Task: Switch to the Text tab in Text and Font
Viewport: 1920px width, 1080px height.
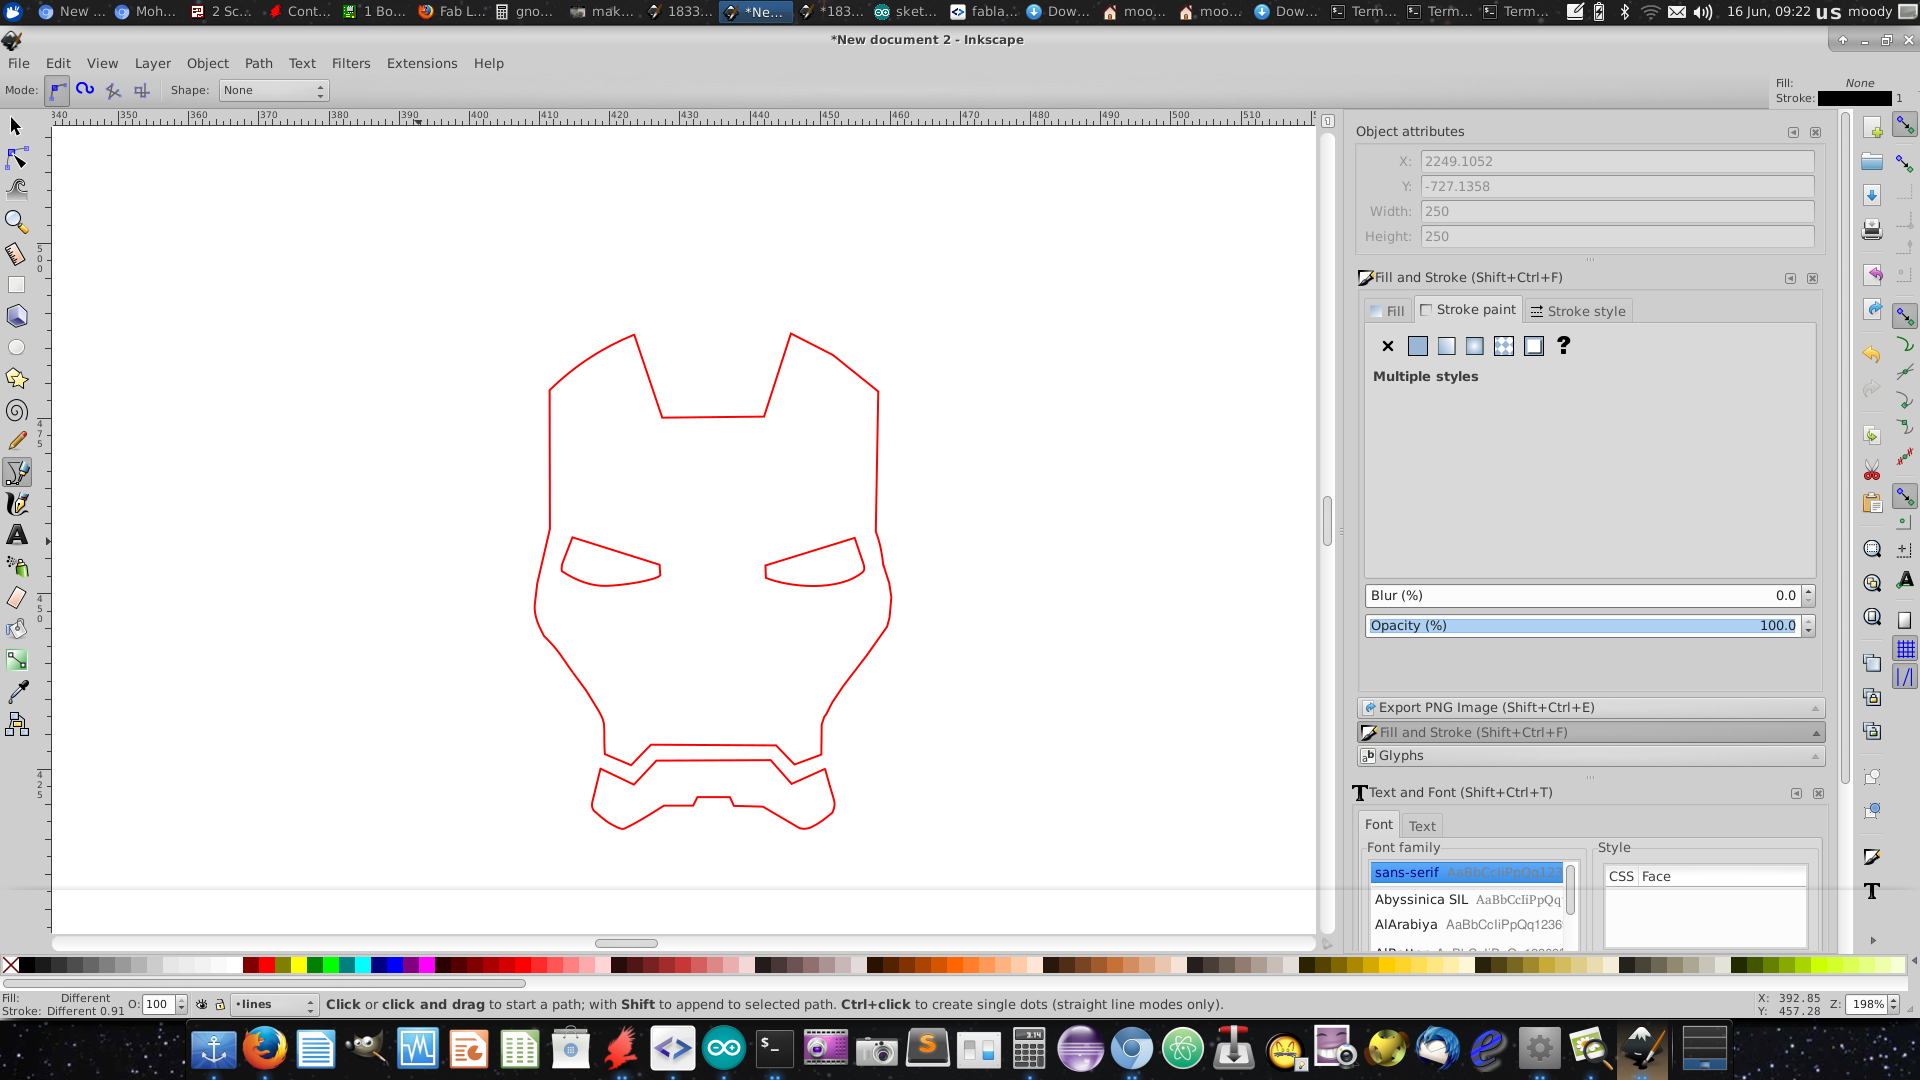Action: 1422,826
